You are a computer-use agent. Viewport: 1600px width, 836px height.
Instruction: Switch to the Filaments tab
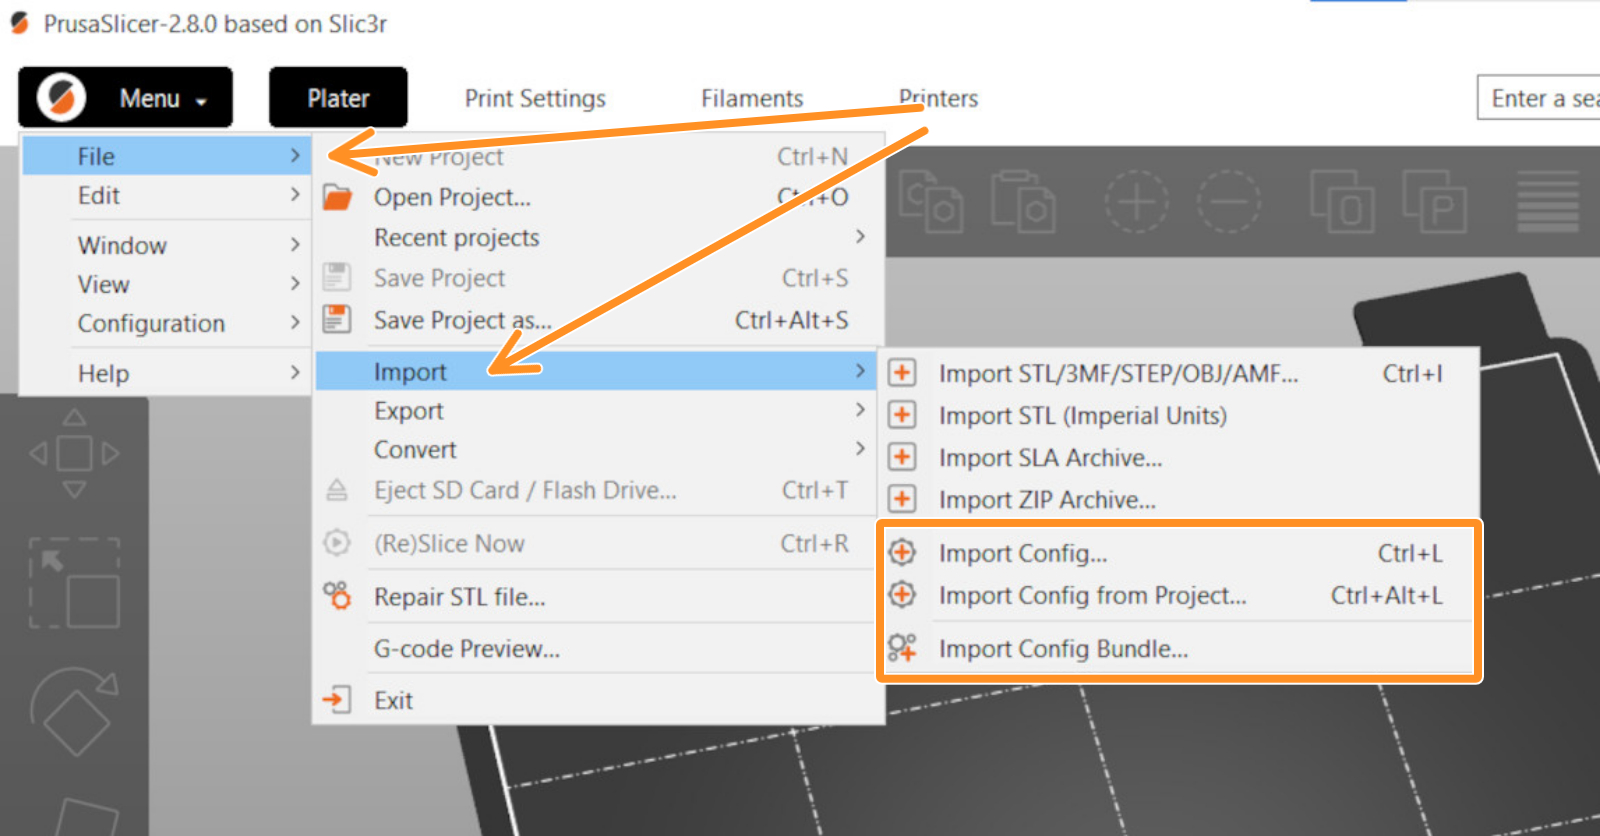click(752, 98)
